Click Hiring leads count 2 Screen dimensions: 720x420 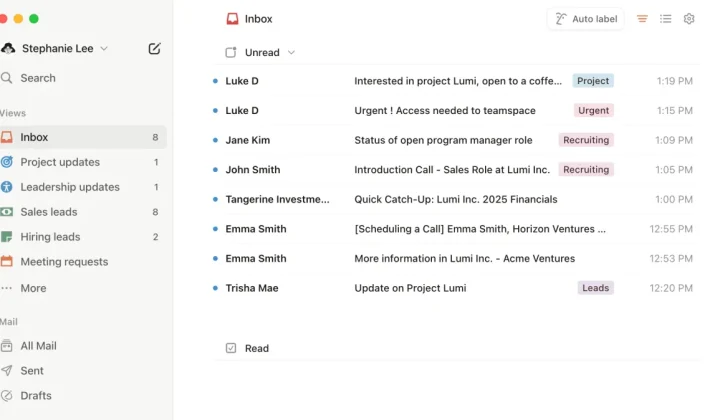(155, 237)
